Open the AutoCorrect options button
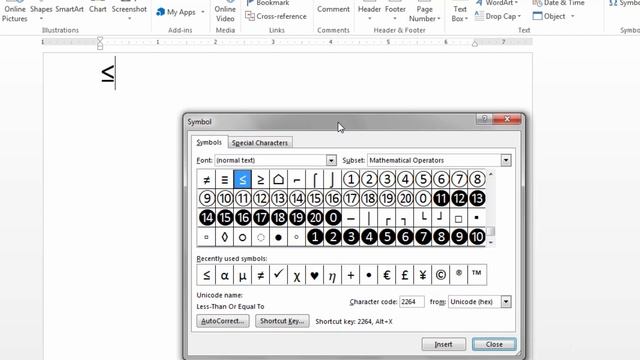Viewport: 640px width, 360px height. click(222, 321)
